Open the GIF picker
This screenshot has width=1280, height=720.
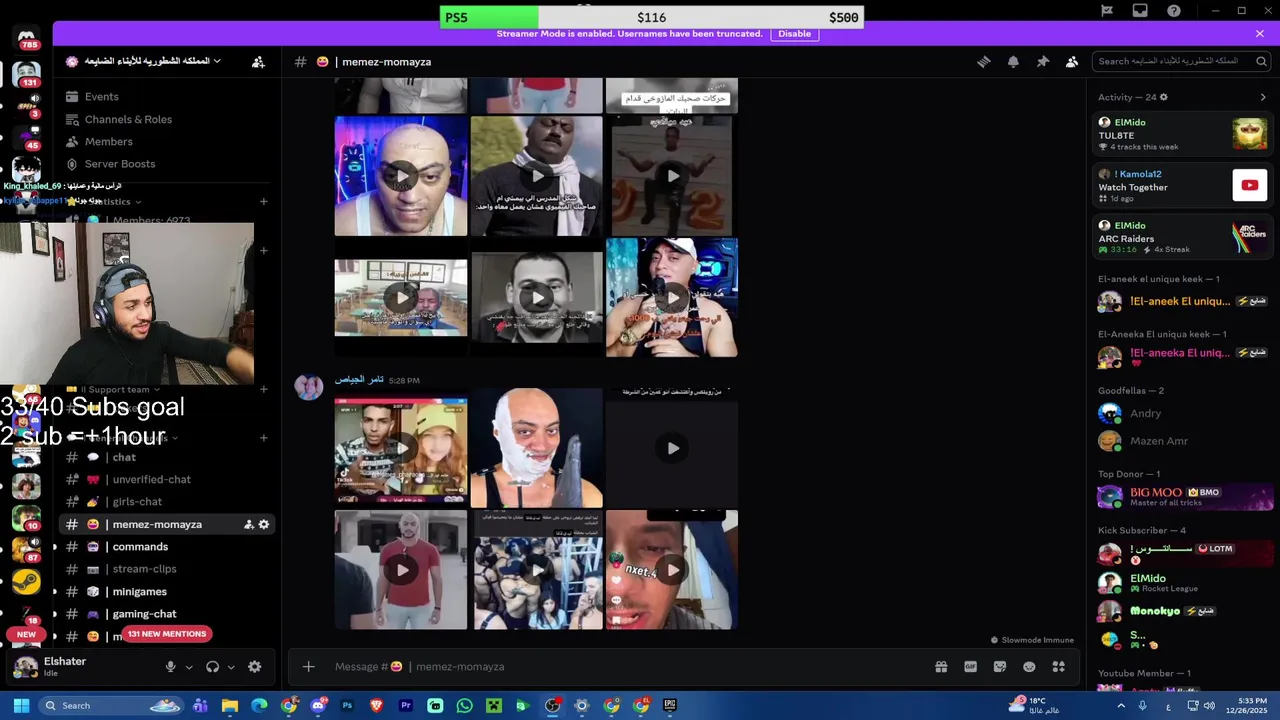coord(970,667)
